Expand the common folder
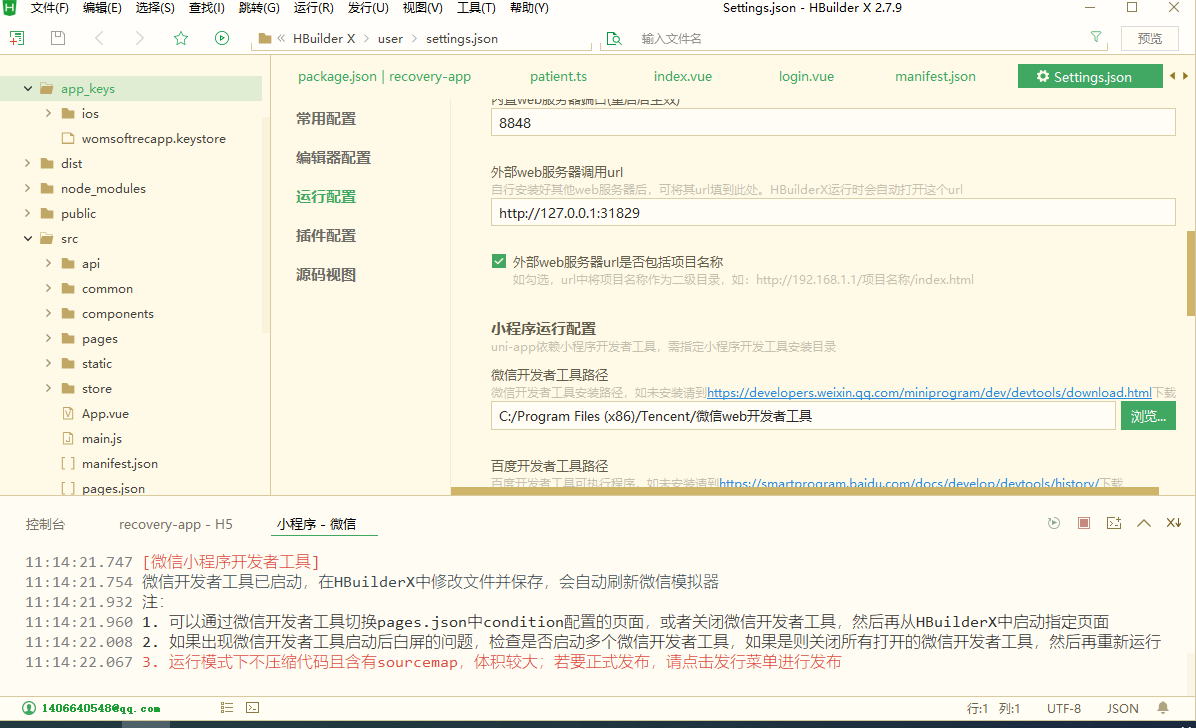Image resolution: width=1196 pixels, height=728 pixels. pyautogui.click(x=48, y=288)
